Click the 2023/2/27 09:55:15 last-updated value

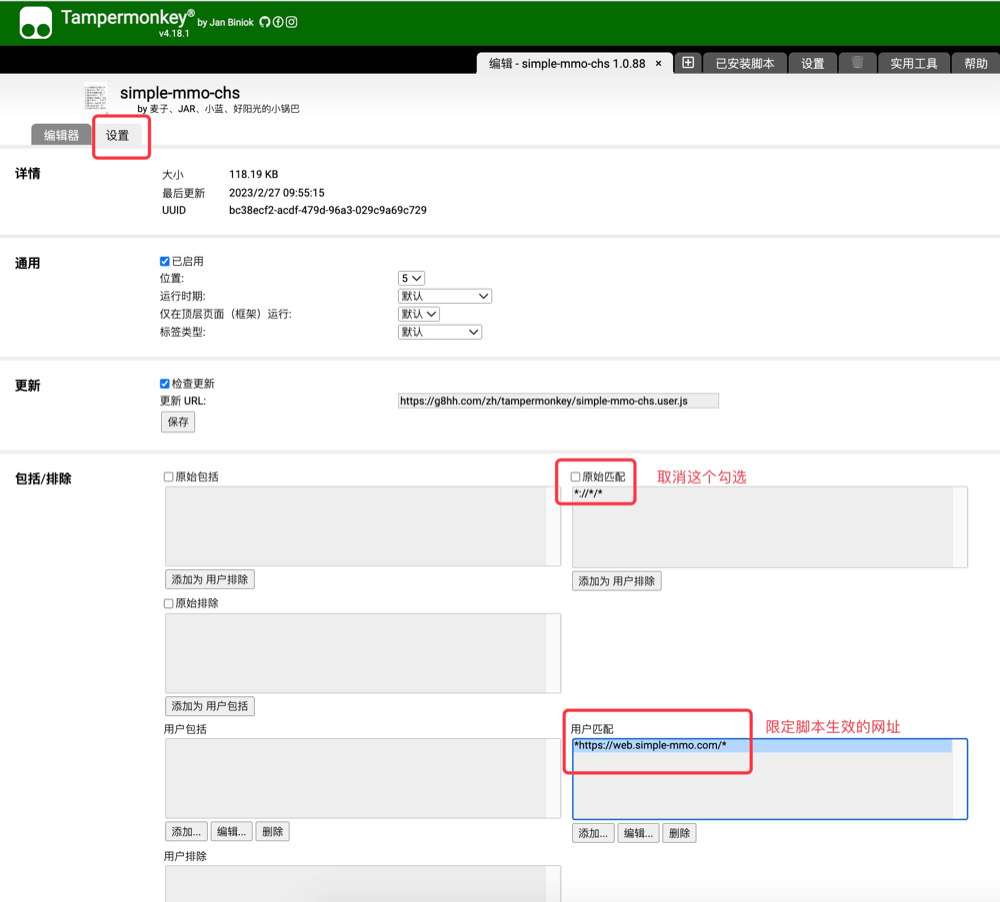[x=277, y=193]
